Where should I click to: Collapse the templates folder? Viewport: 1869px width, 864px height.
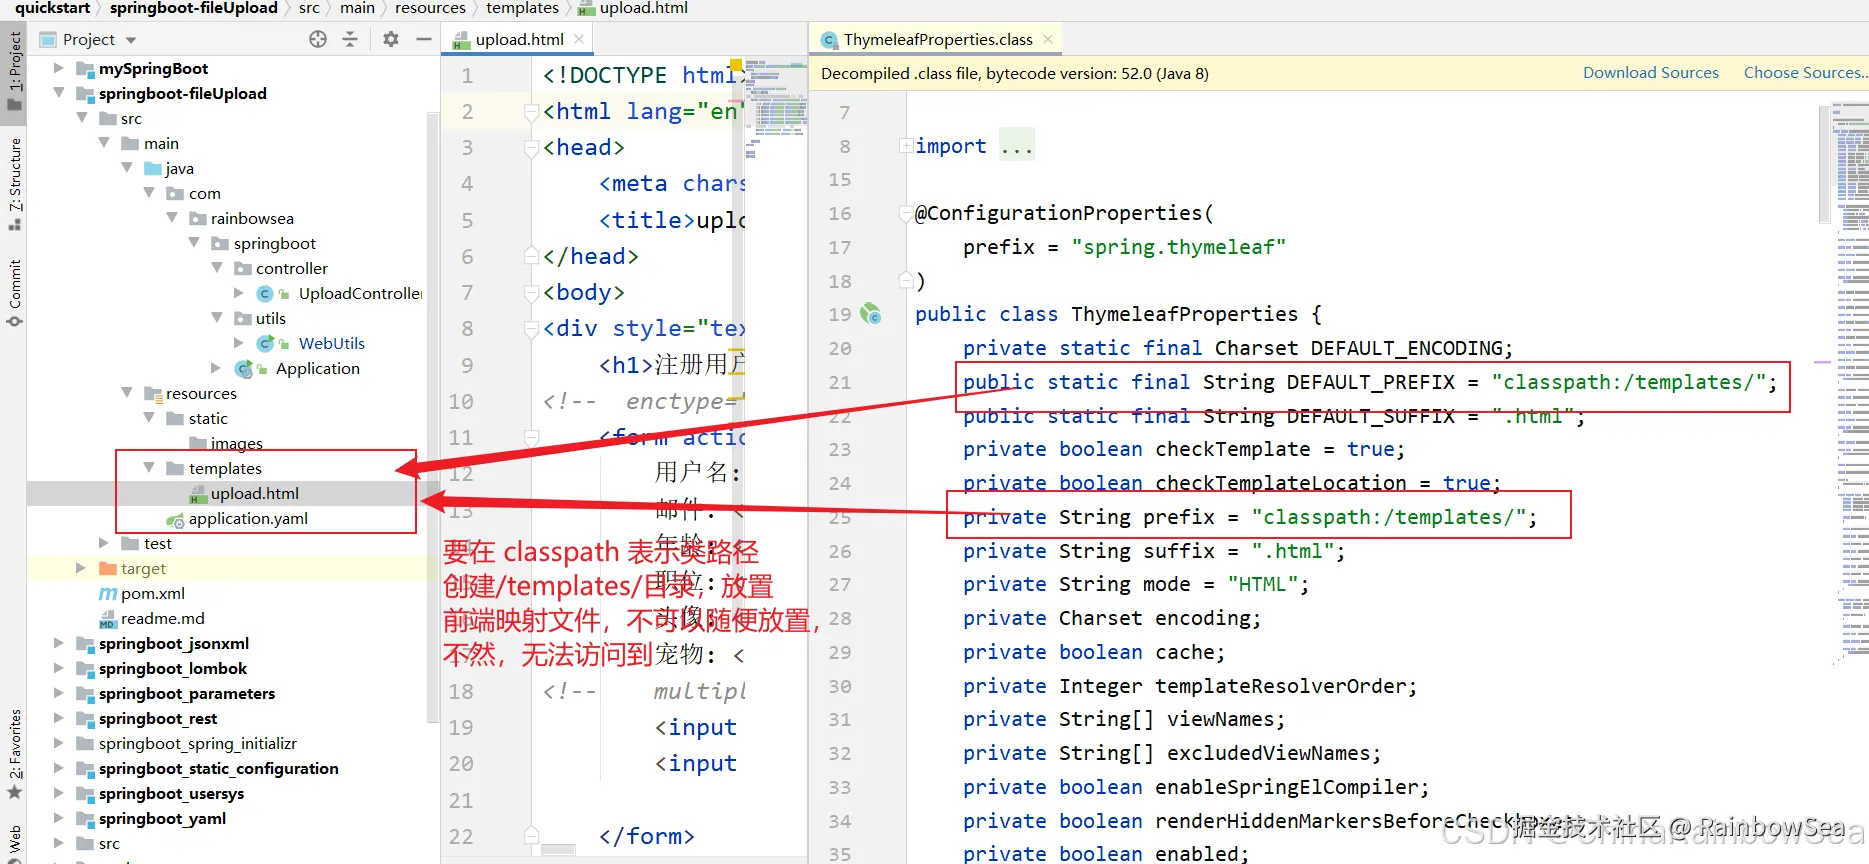pyautogui.click(x=149, y=468)
